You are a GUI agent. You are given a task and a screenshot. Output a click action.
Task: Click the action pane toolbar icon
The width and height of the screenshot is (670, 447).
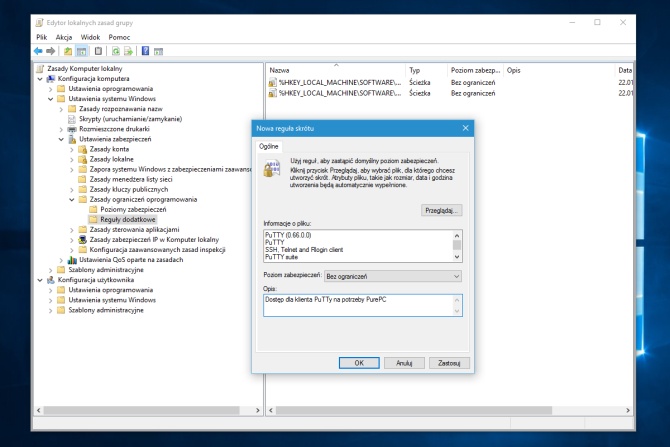point(159,51)
